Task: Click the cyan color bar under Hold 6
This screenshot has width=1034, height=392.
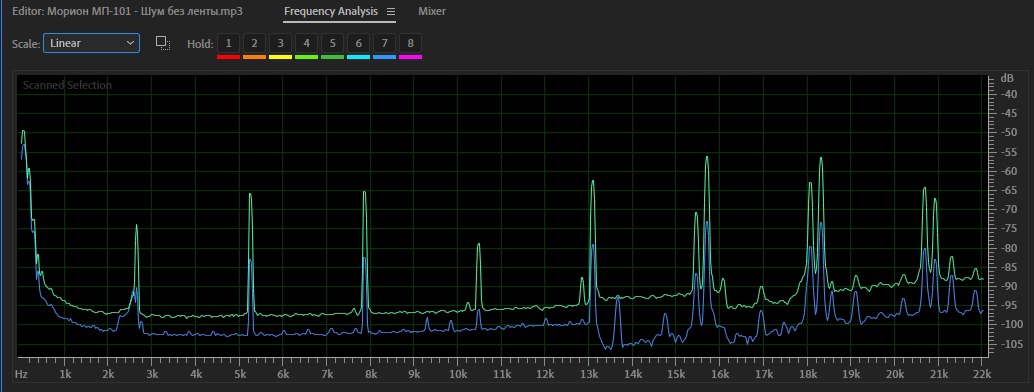Action: 358,57
